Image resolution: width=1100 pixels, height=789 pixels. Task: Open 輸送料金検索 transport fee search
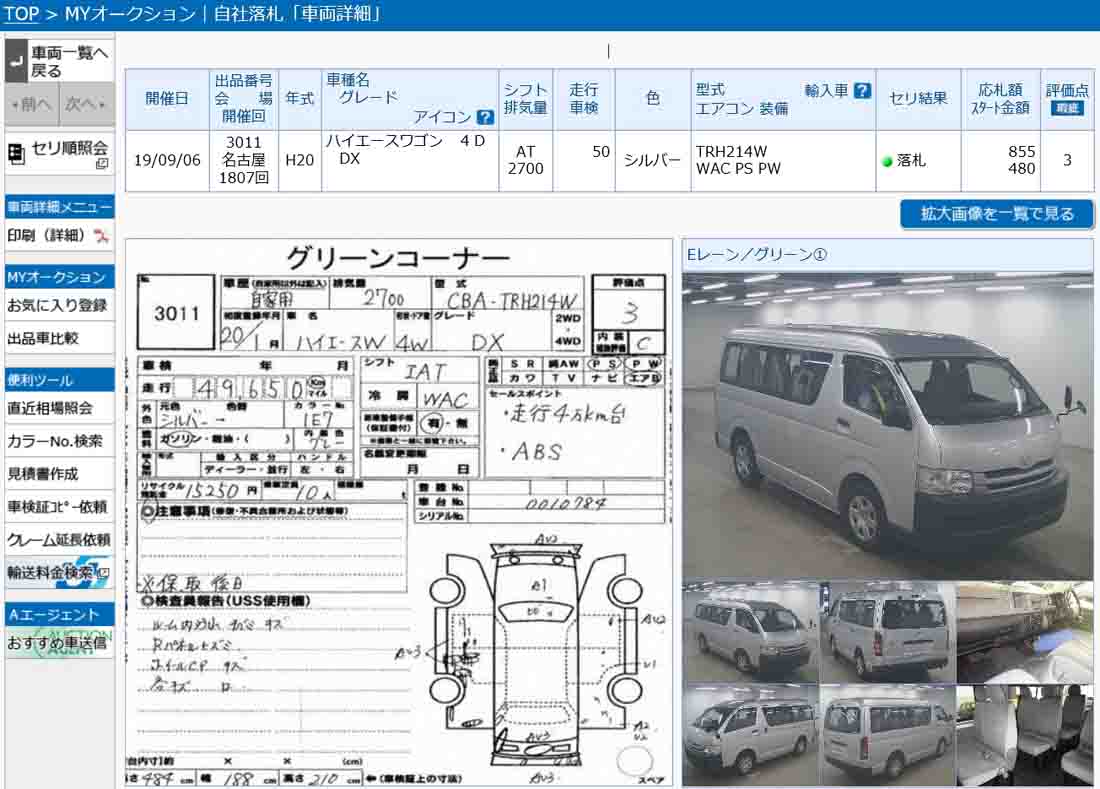tap(60, 572)
